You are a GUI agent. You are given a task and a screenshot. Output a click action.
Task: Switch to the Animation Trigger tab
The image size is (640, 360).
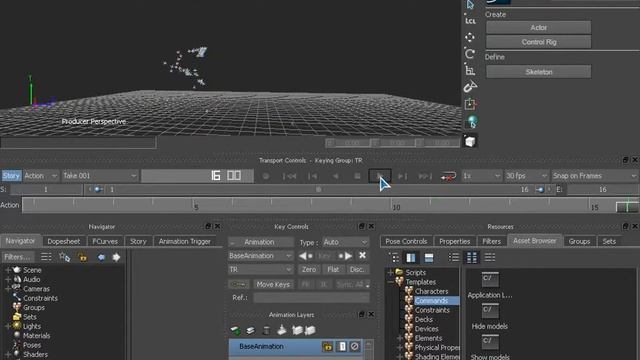point(184,241)
